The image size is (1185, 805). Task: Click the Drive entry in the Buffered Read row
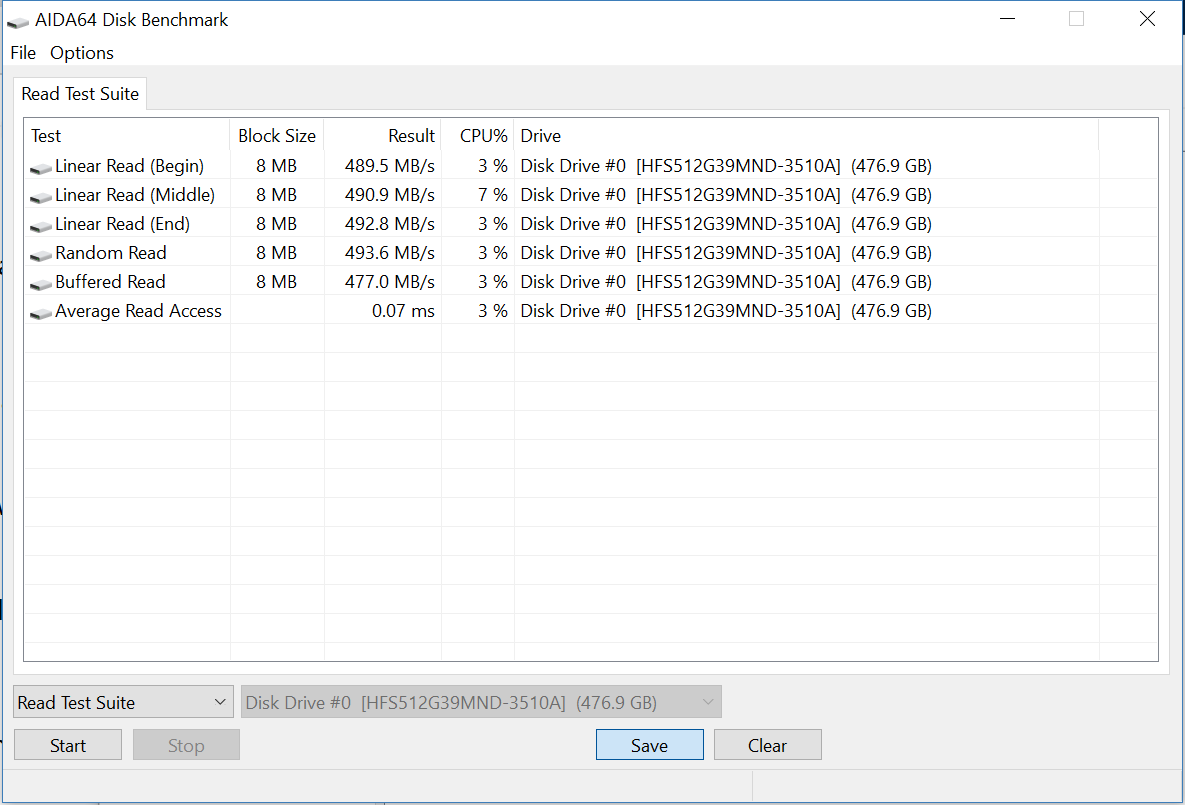point(726,282)
